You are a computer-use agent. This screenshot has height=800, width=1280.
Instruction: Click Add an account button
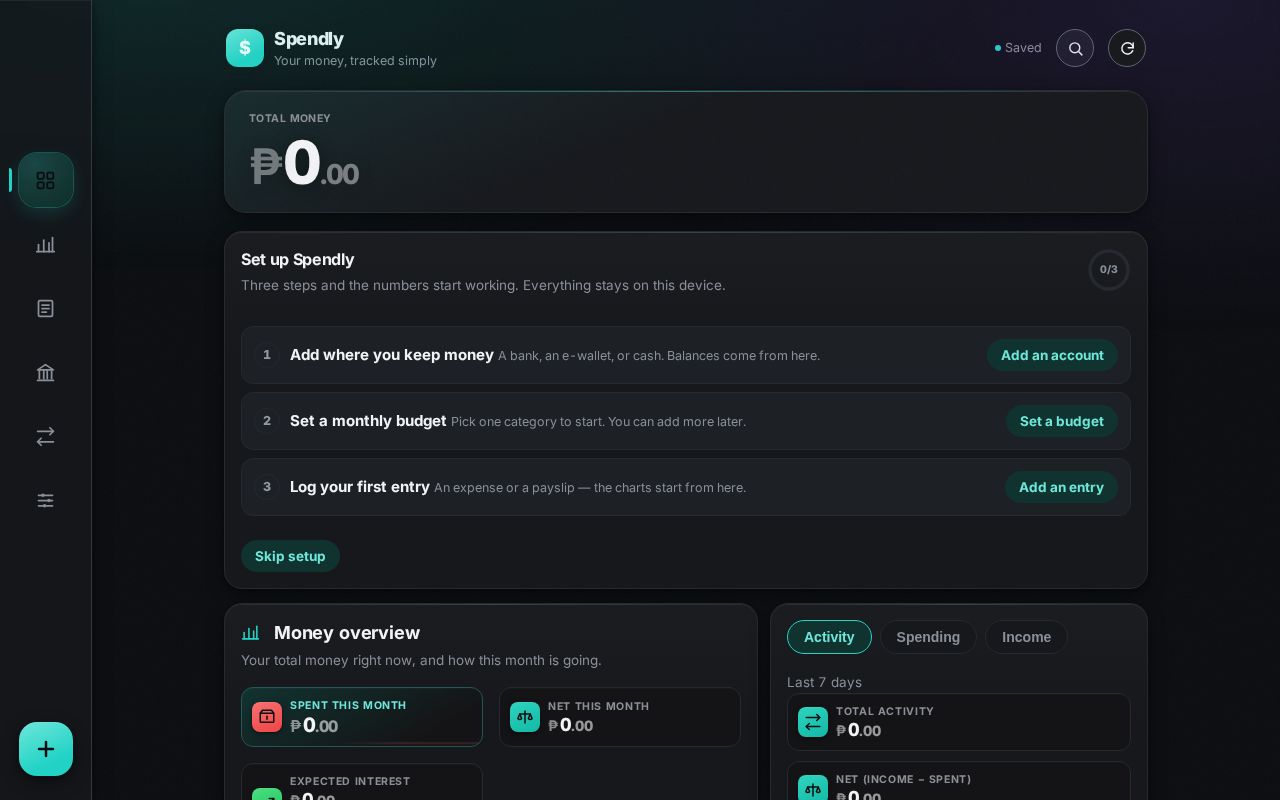coord(1052,355)
